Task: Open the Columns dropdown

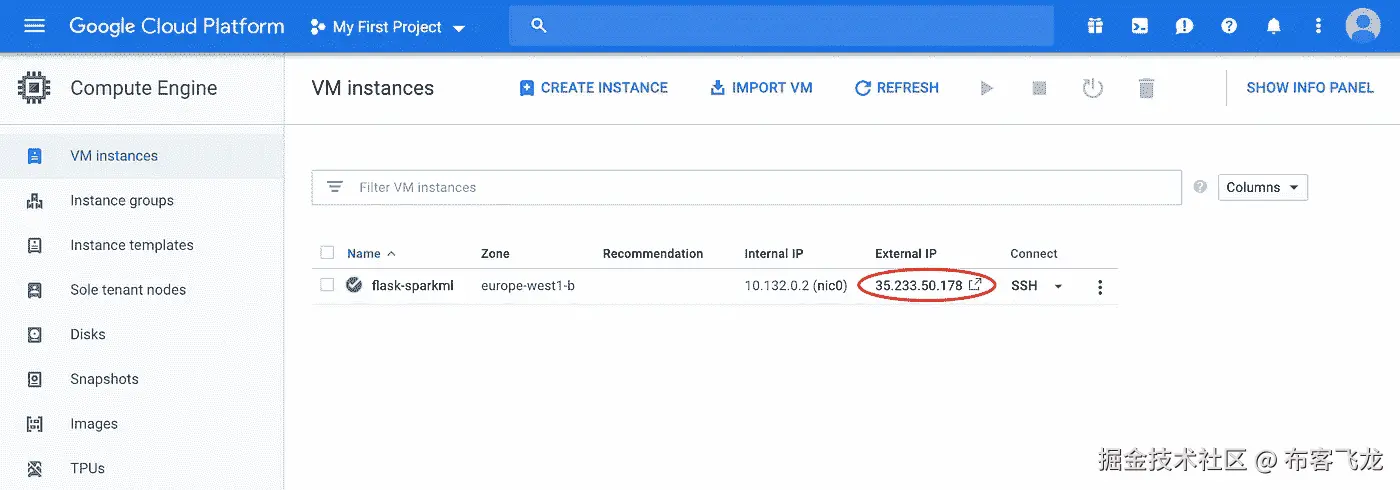Action: pyautogui.click(x=1262, y=187)
